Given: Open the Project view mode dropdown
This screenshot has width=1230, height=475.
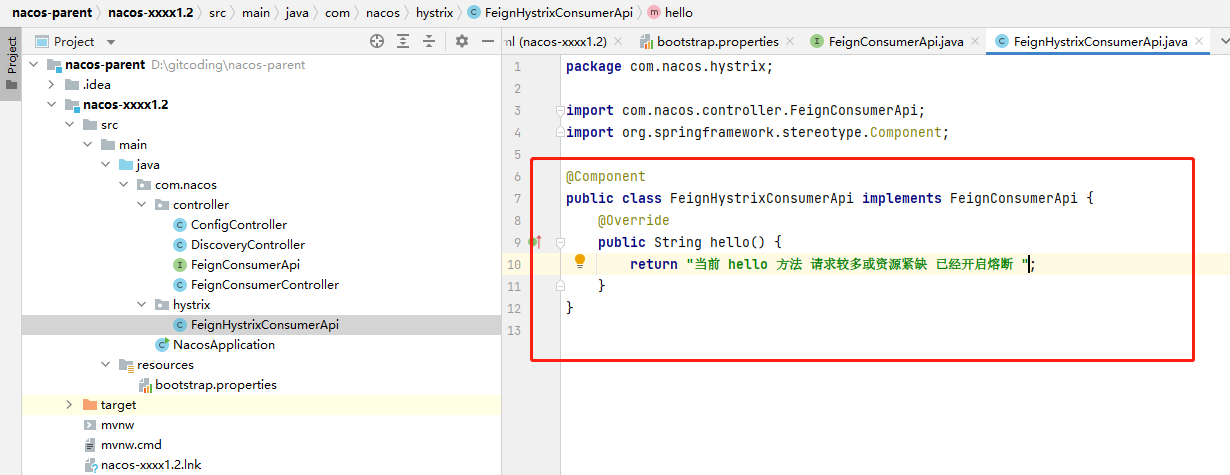Looking at the screenshot, I should click(111, 42).
